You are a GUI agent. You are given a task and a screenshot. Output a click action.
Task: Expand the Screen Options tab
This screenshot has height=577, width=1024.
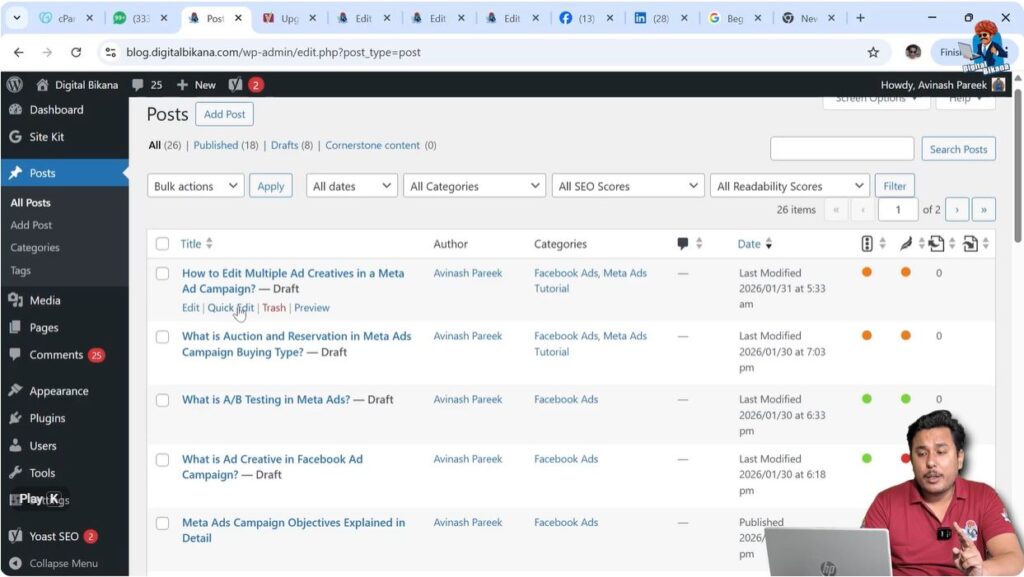tap(876, 99)
